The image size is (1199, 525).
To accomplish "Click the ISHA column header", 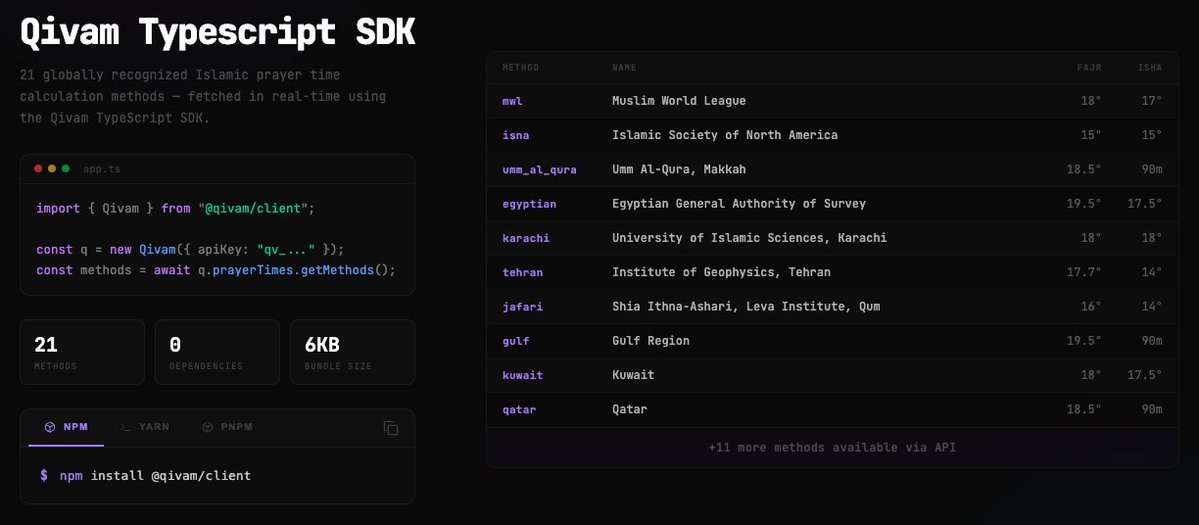I will [x=1149, y=67].
